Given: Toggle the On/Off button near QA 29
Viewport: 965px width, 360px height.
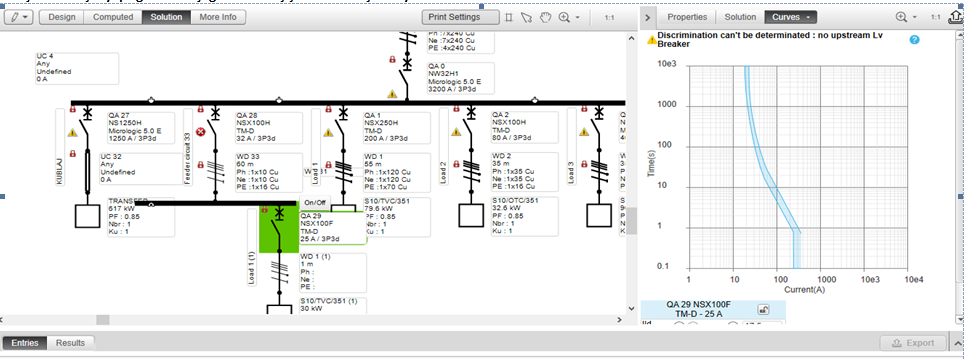Looking at the screenshot, I should (315, 202).
